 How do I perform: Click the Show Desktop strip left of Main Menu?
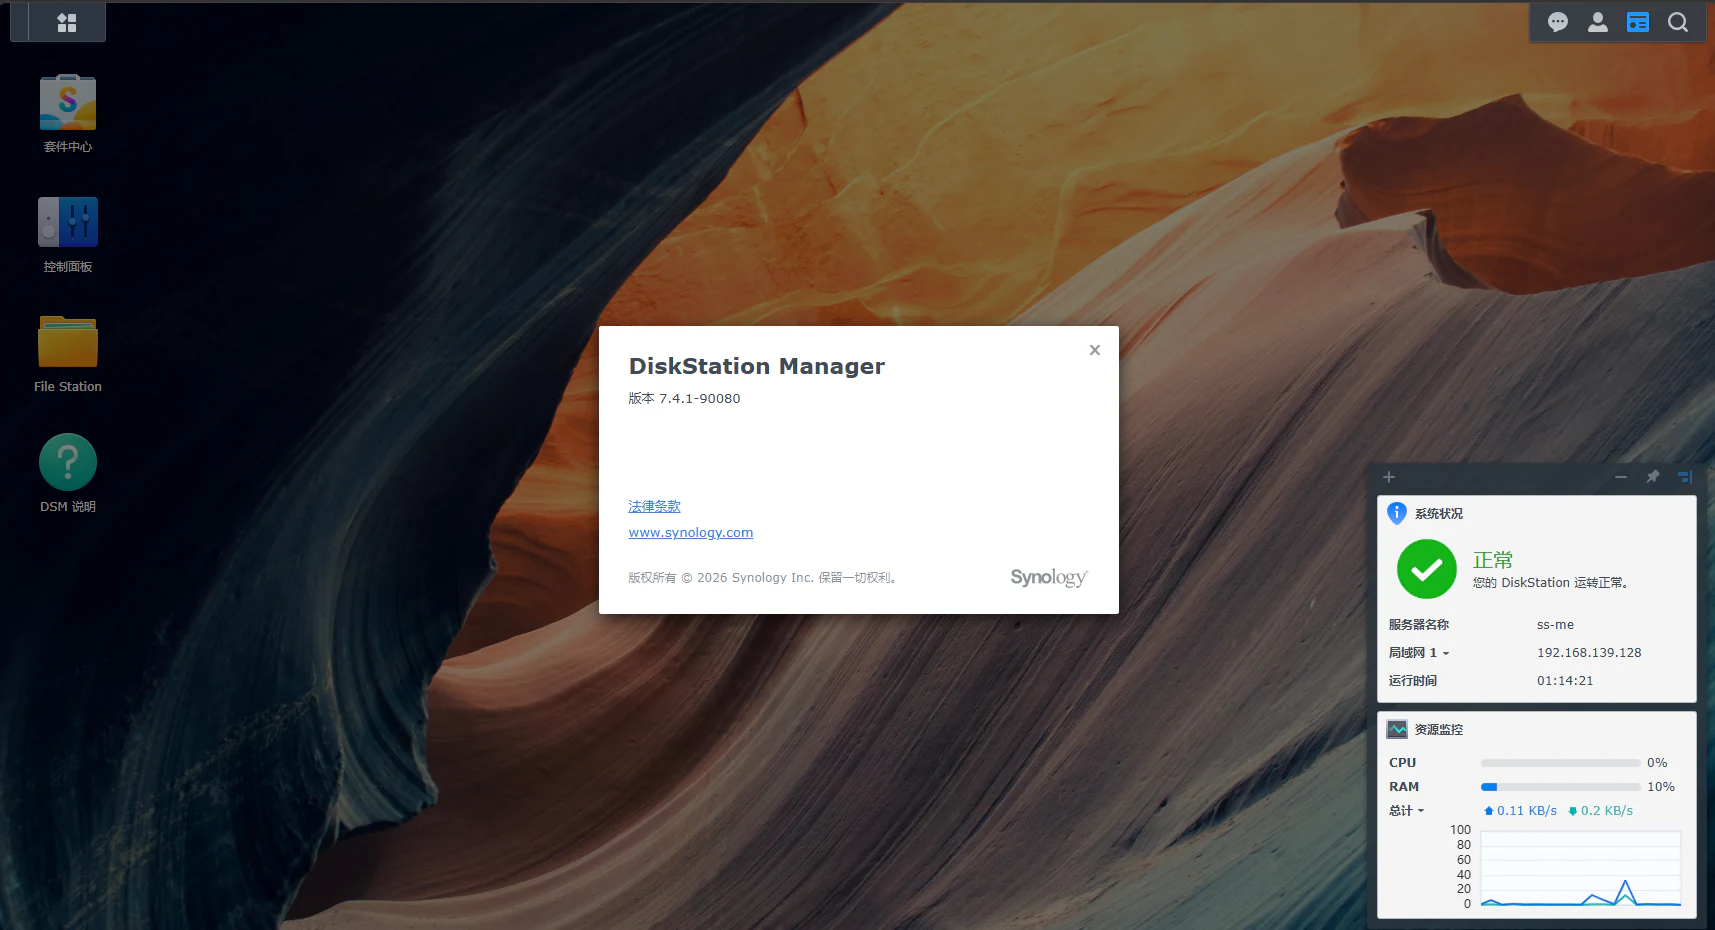(x=19, y=22)
